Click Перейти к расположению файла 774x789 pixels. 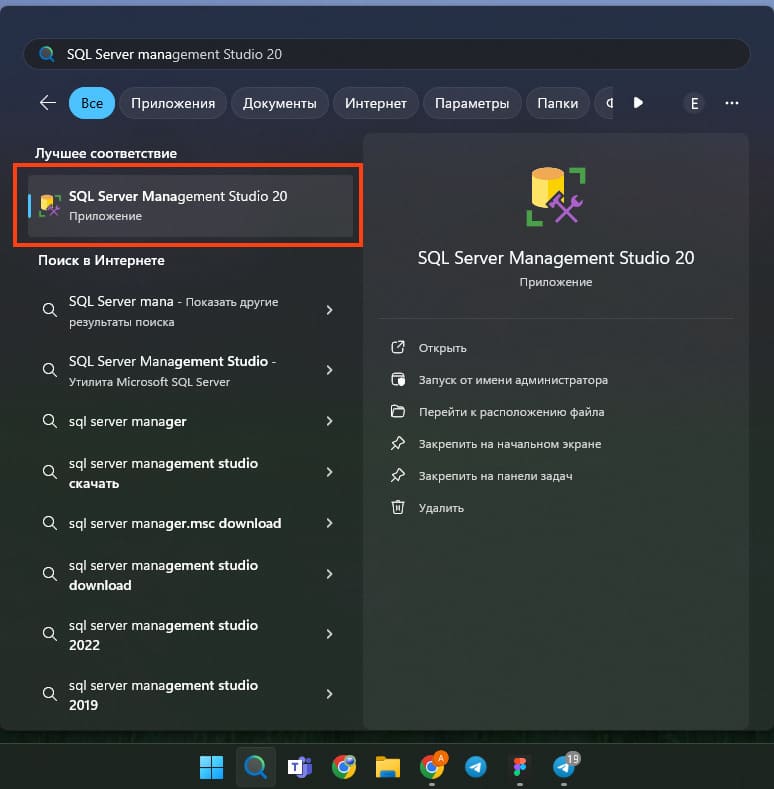pyautogui.click(x=512, y=412)
